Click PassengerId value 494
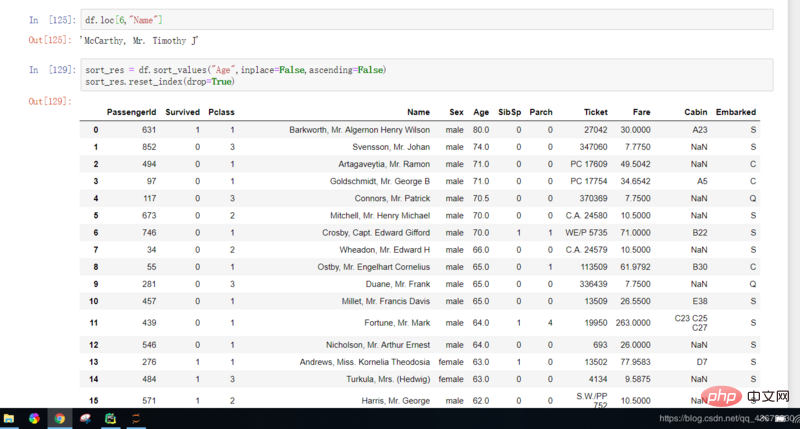The height and width of the screenshot is (429, 800). coord(149,164)
